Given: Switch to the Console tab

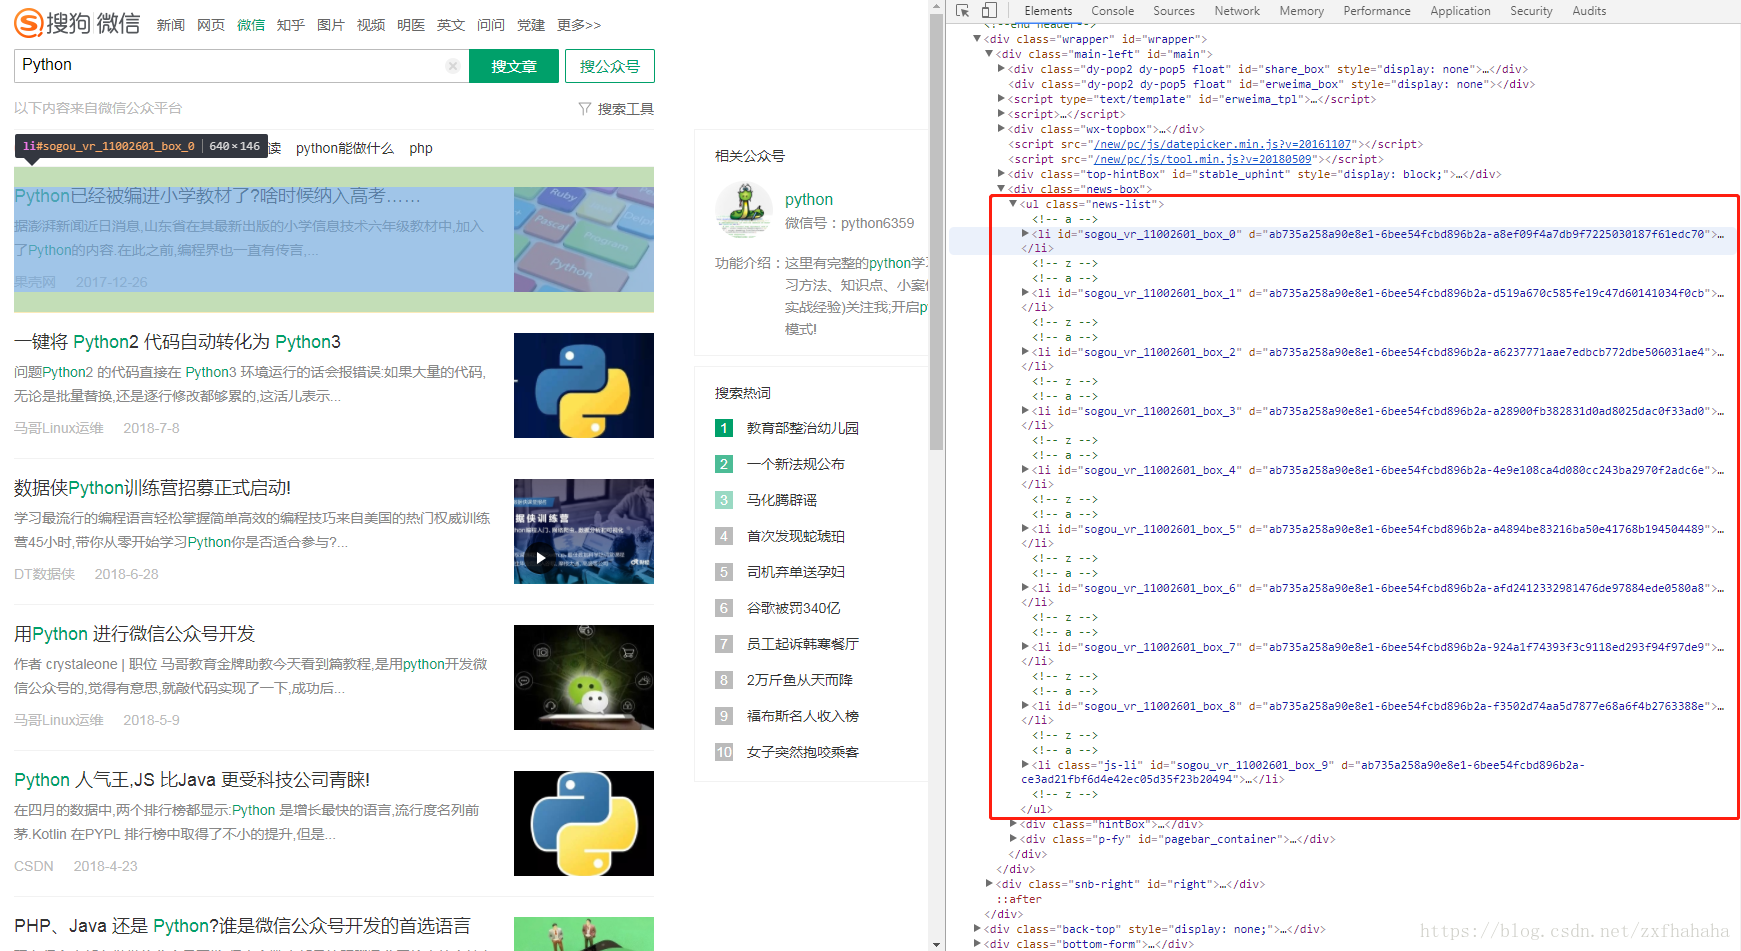Looking at the screenshot, I should point(1112,11).
